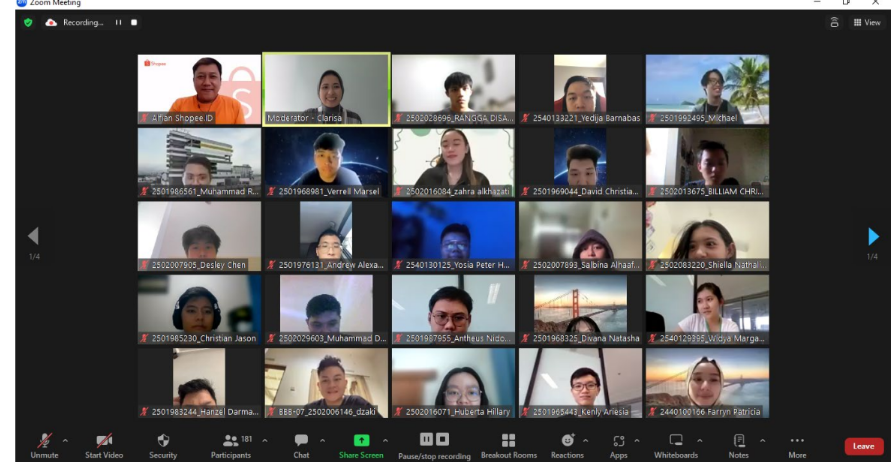Open the View layout menu

point(867,22)
